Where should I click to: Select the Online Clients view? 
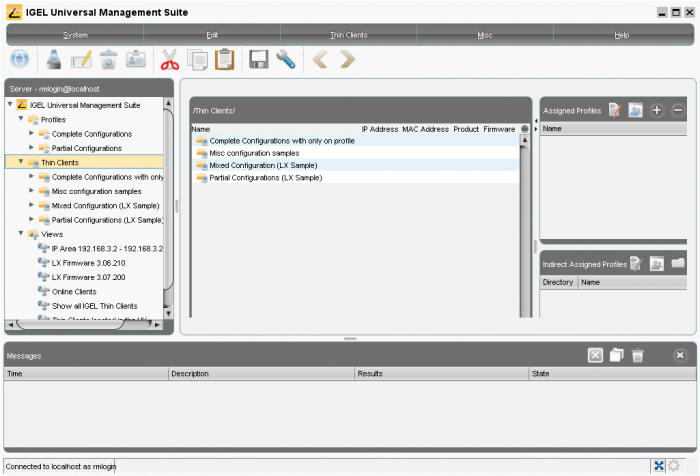coord(74,292)
